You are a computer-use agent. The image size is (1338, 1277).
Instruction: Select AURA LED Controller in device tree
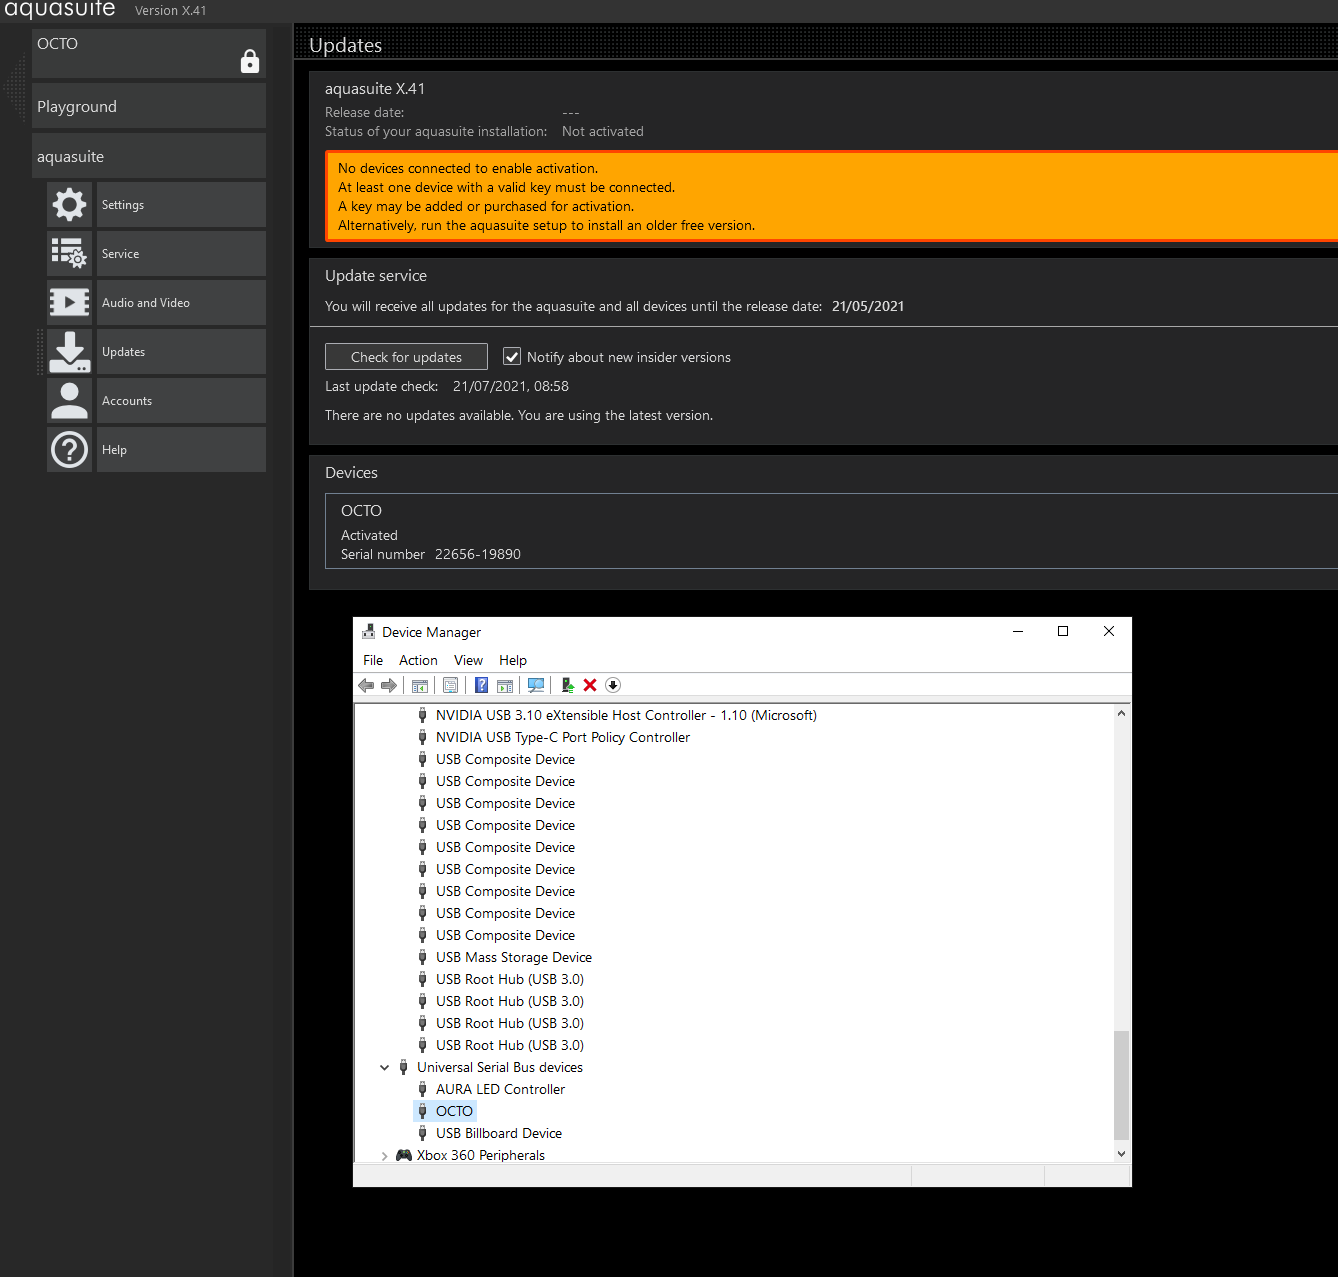tap(500, 1090)
